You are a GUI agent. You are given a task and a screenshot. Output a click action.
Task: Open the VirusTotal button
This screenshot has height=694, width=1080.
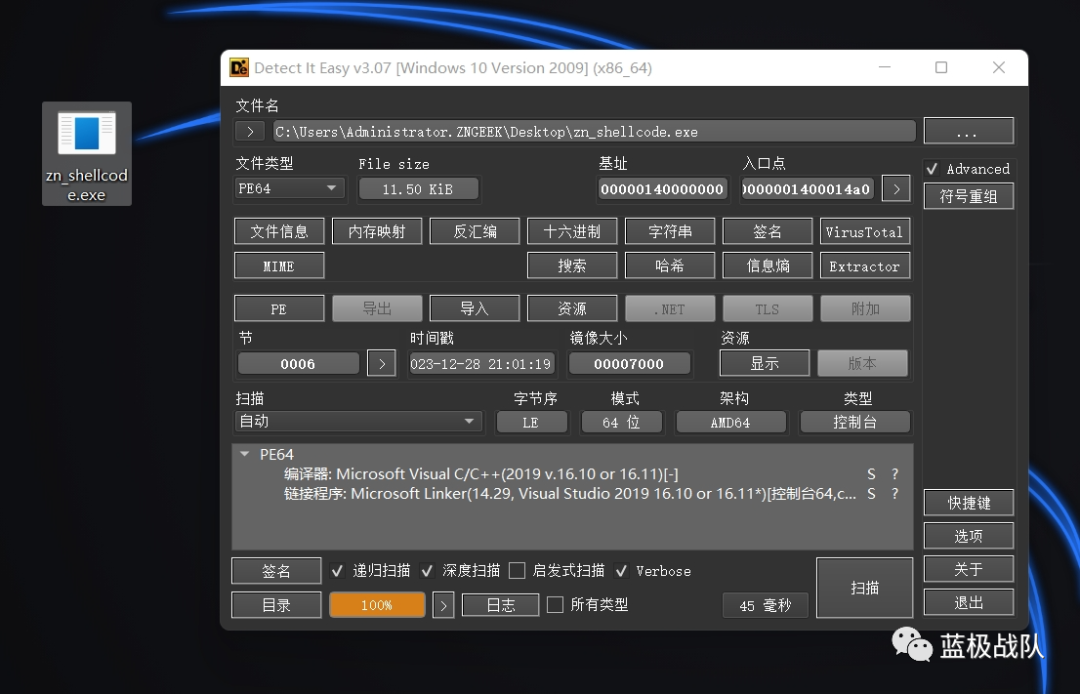[865, 231]
